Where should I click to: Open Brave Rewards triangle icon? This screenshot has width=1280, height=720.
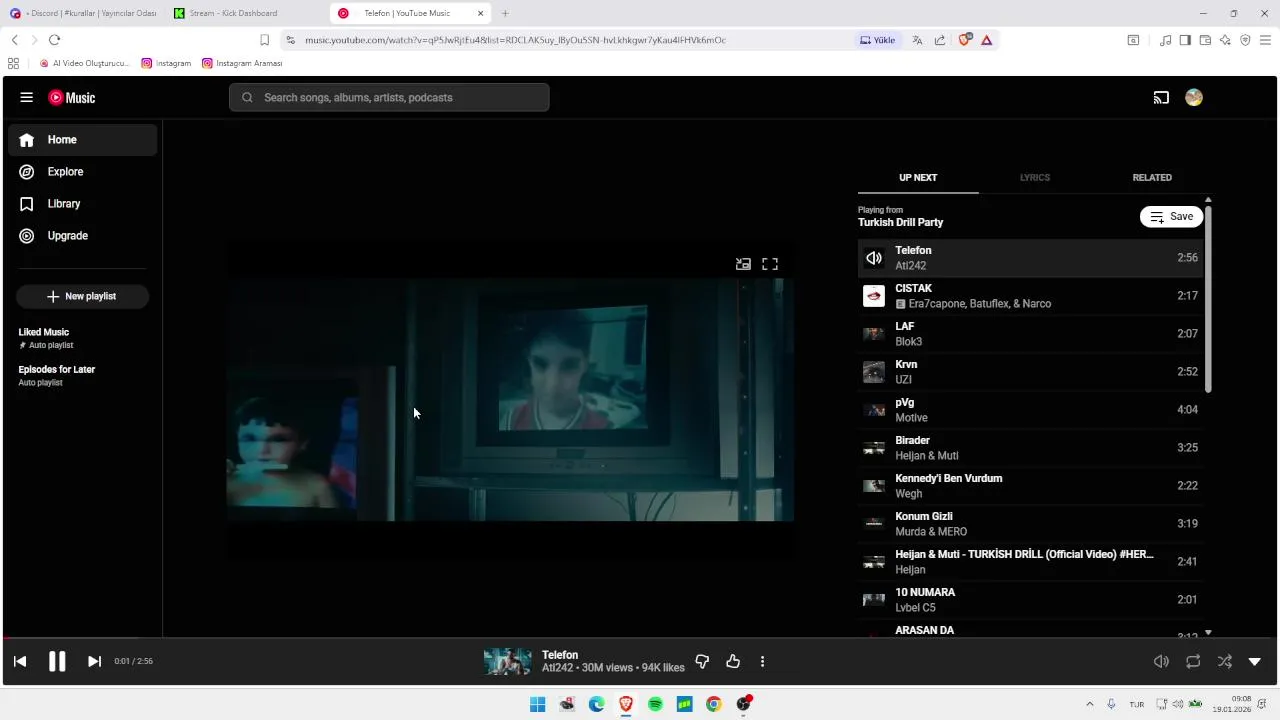click(986, 40)
